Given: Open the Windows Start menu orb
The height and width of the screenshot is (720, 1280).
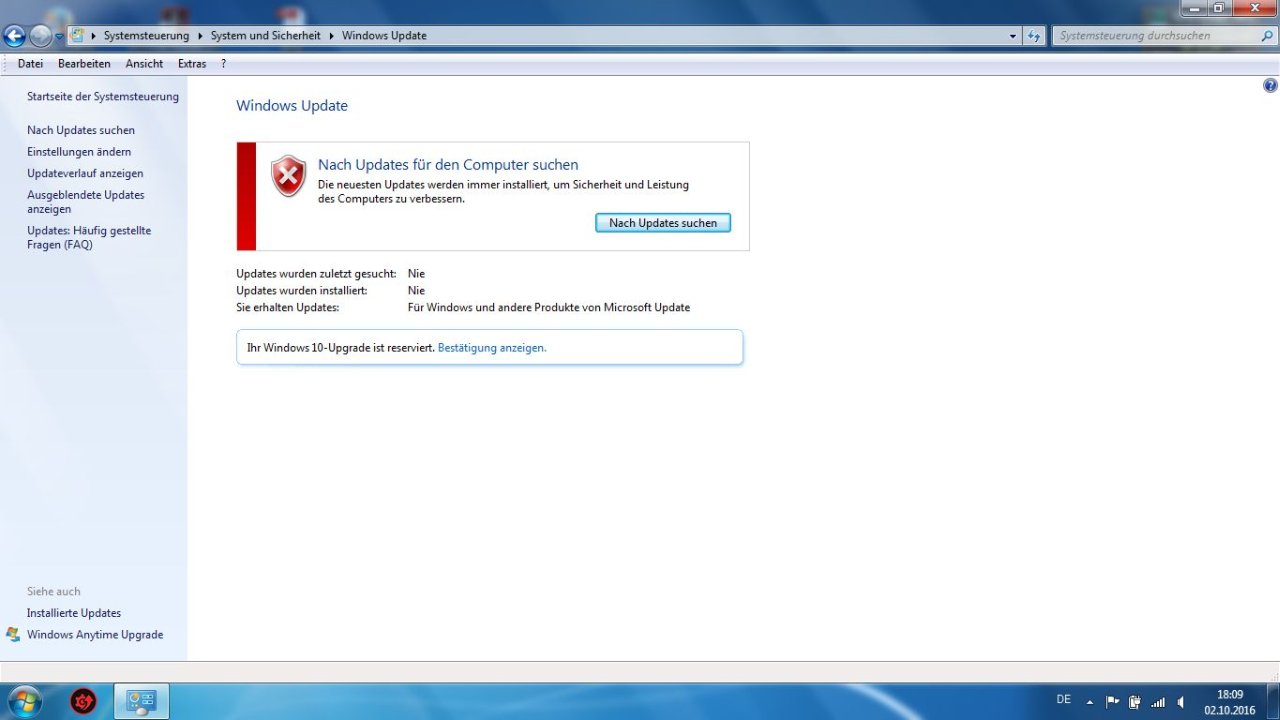Looking at the screenshot, I should pyautogui.click(x=24, y=701).
